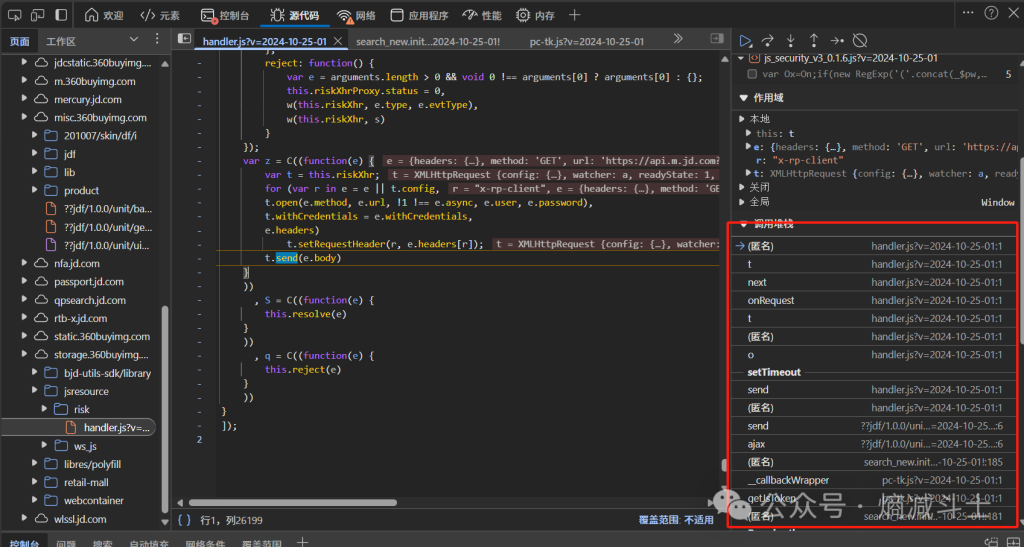Click the step out of function icon
The height and width of the screenshot is (547, 1024).
coord(813,41)
